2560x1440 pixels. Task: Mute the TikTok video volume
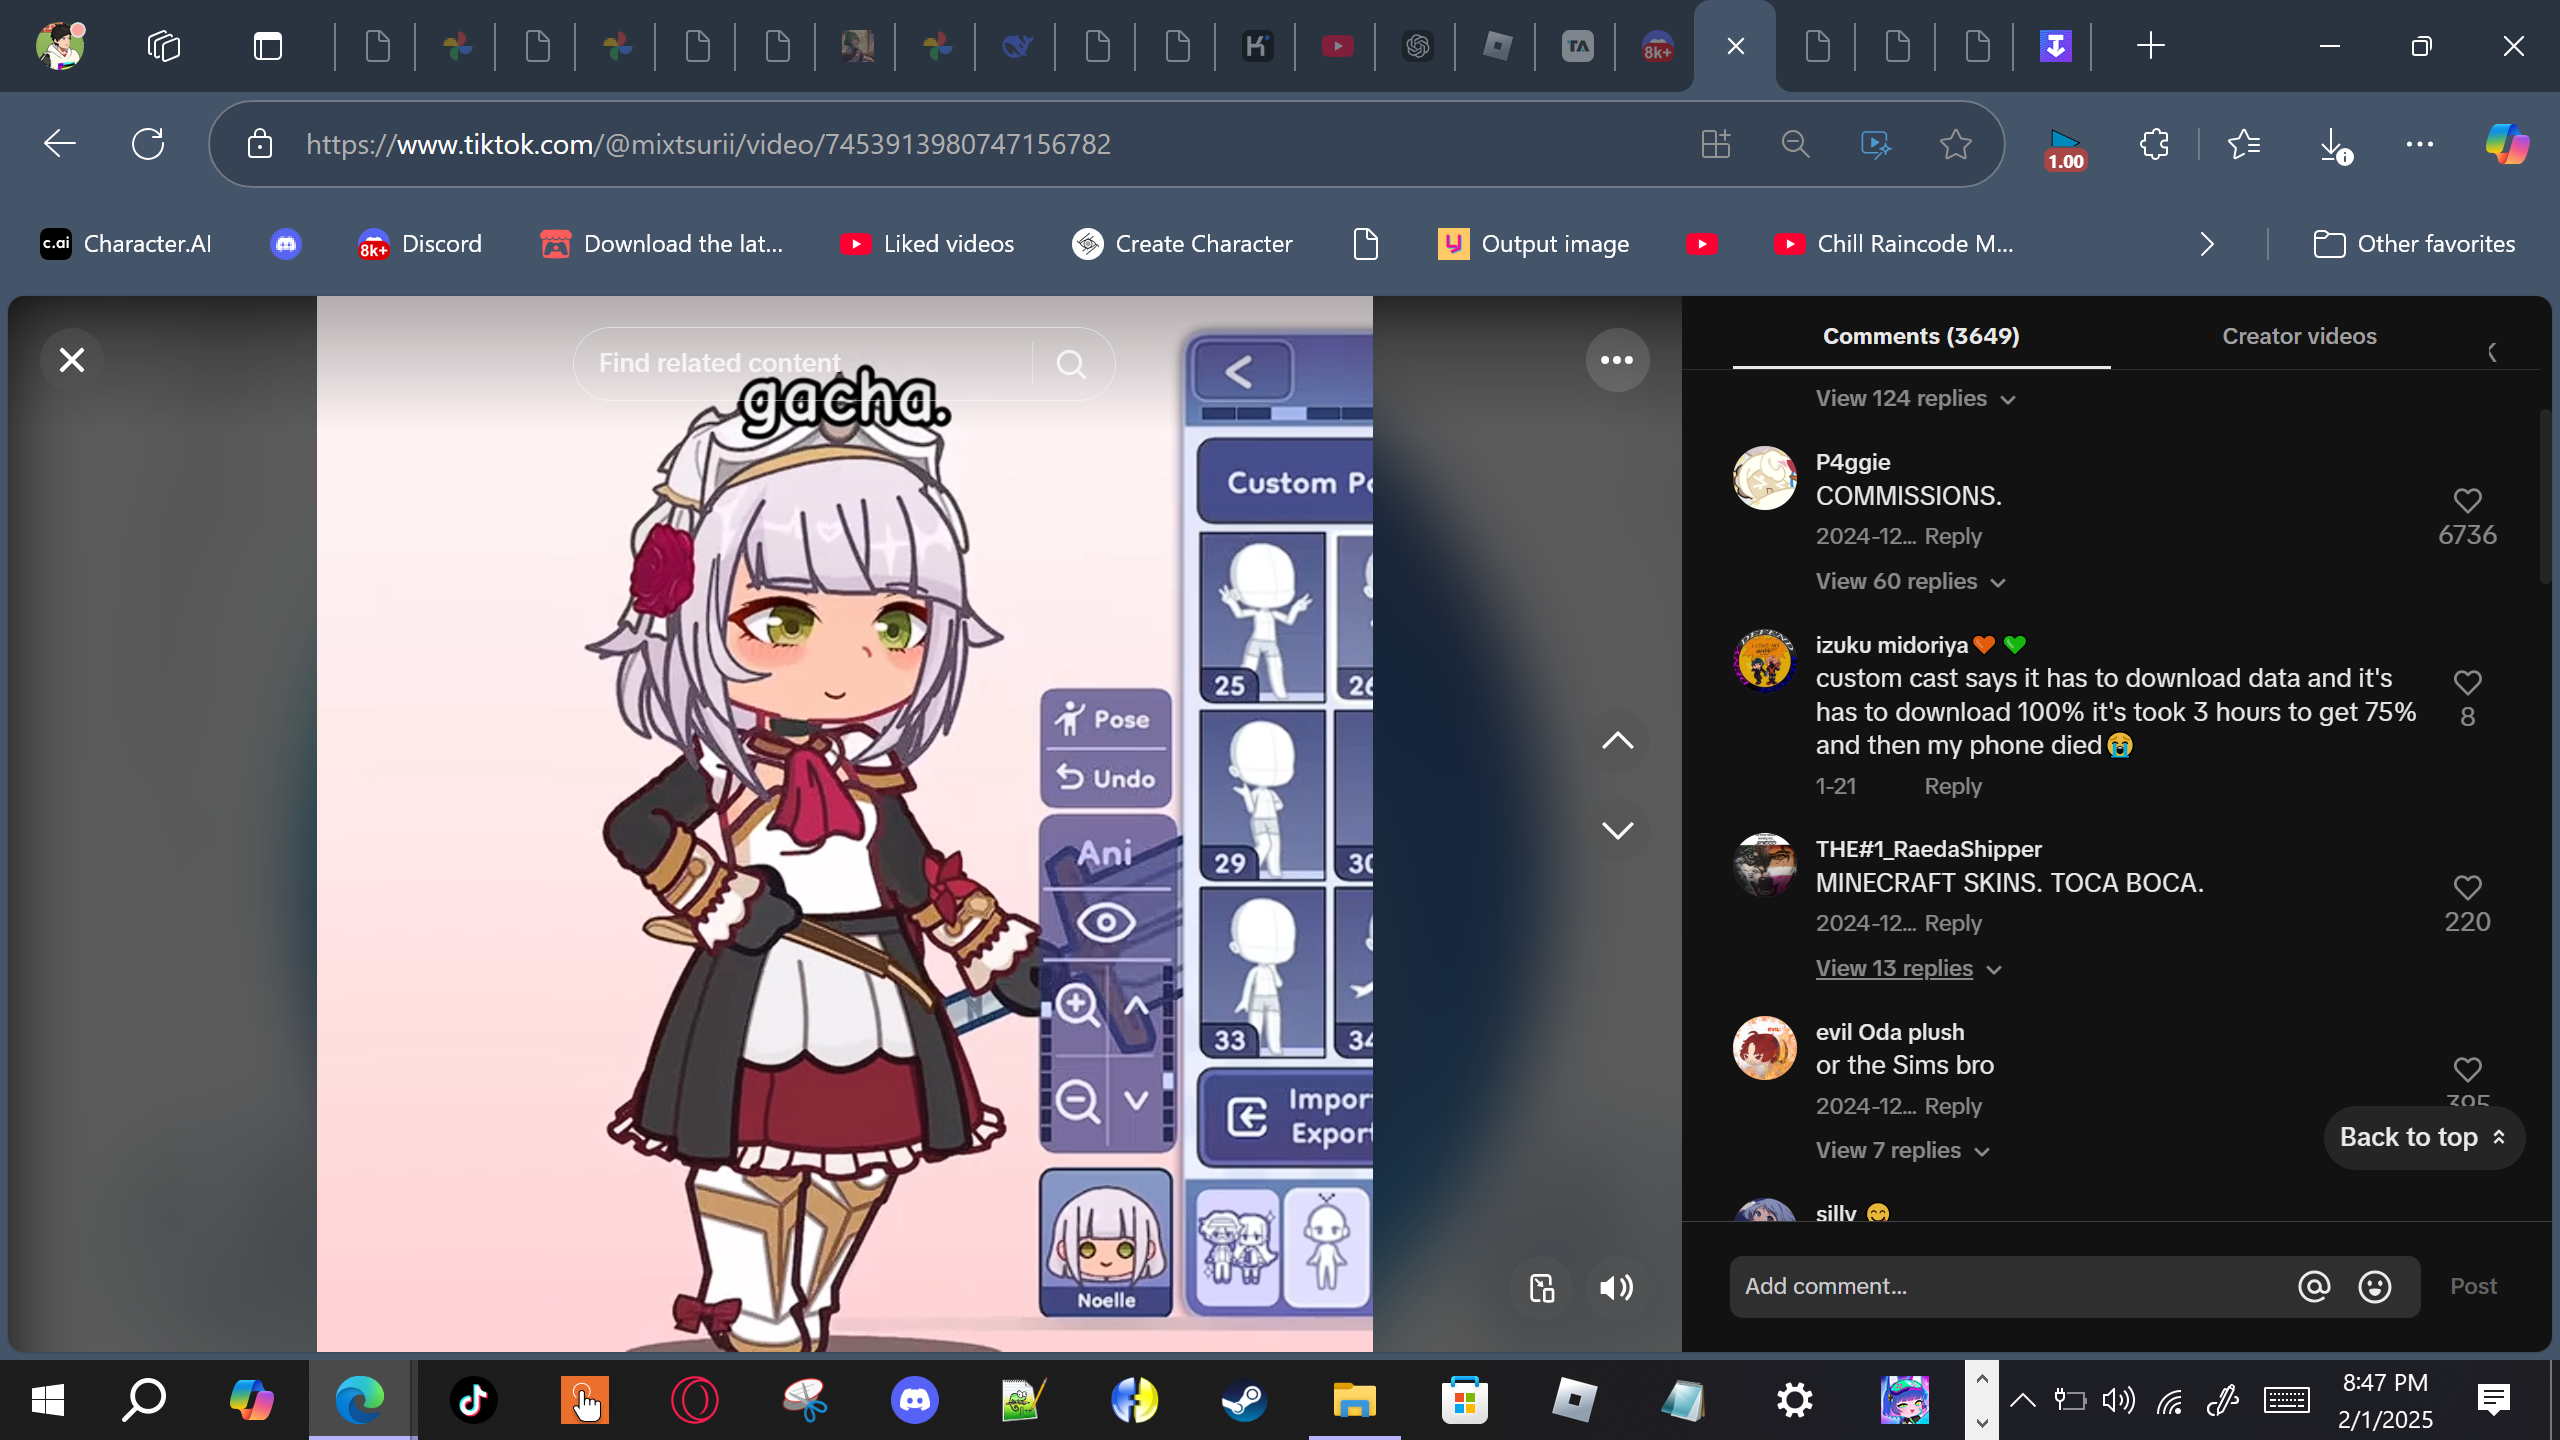(x=1616, y=1287)
